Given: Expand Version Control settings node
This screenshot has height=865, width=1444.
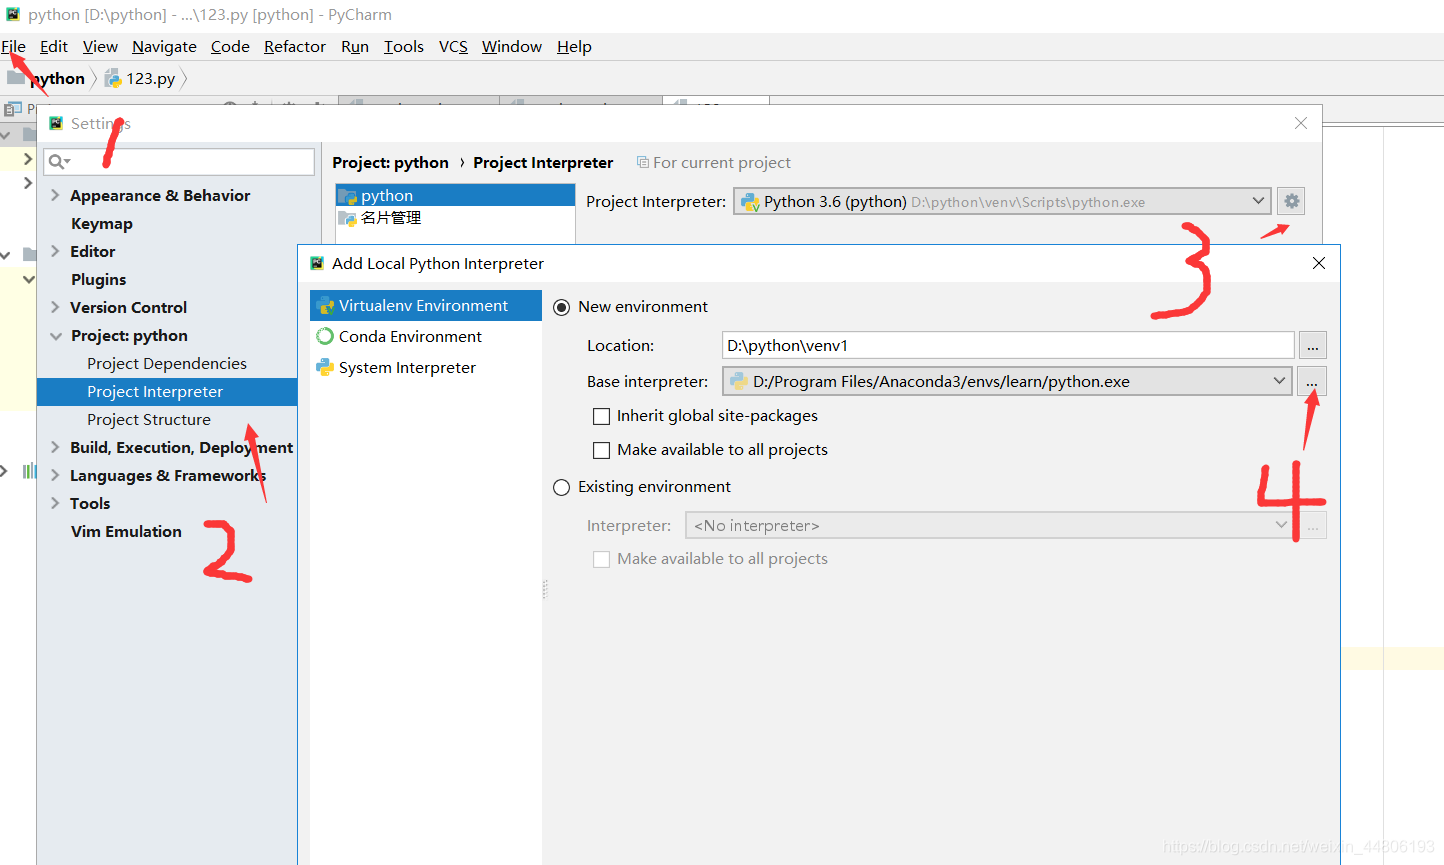Looking at the screenshot, I should [x=55, y=307].
